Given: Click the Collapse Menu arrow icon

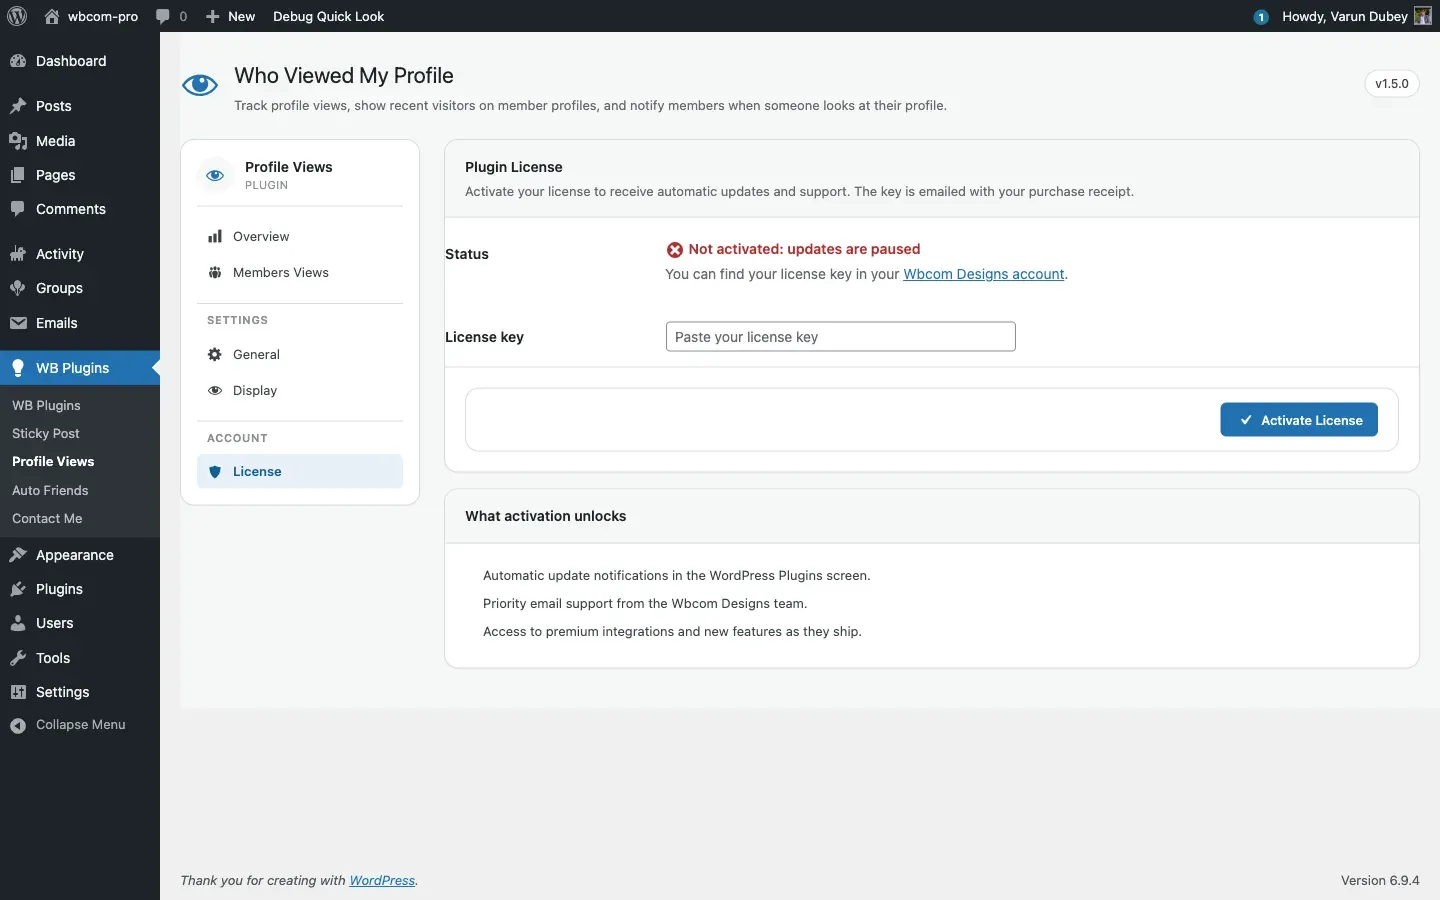Looking at the screenshot, I should [x=18, y=725].
